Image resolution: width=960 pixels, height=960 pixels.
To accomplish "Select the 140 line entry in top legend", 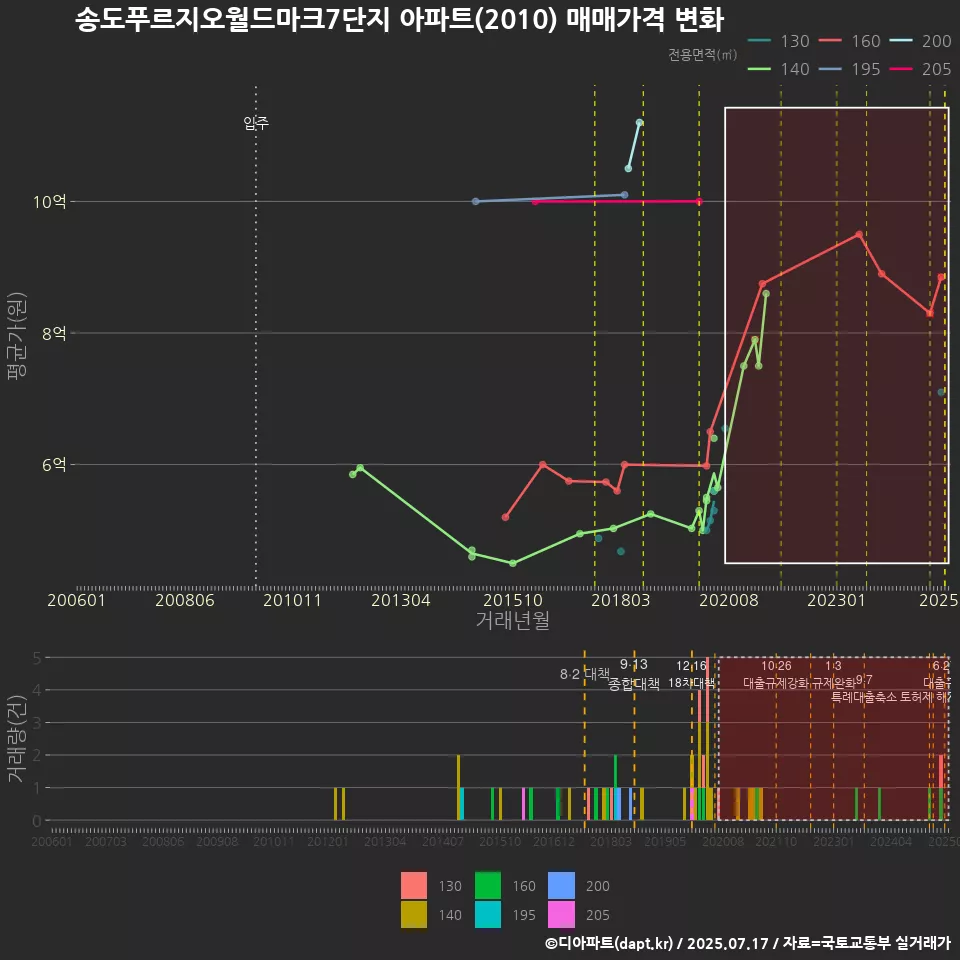I will coord(779,69).
